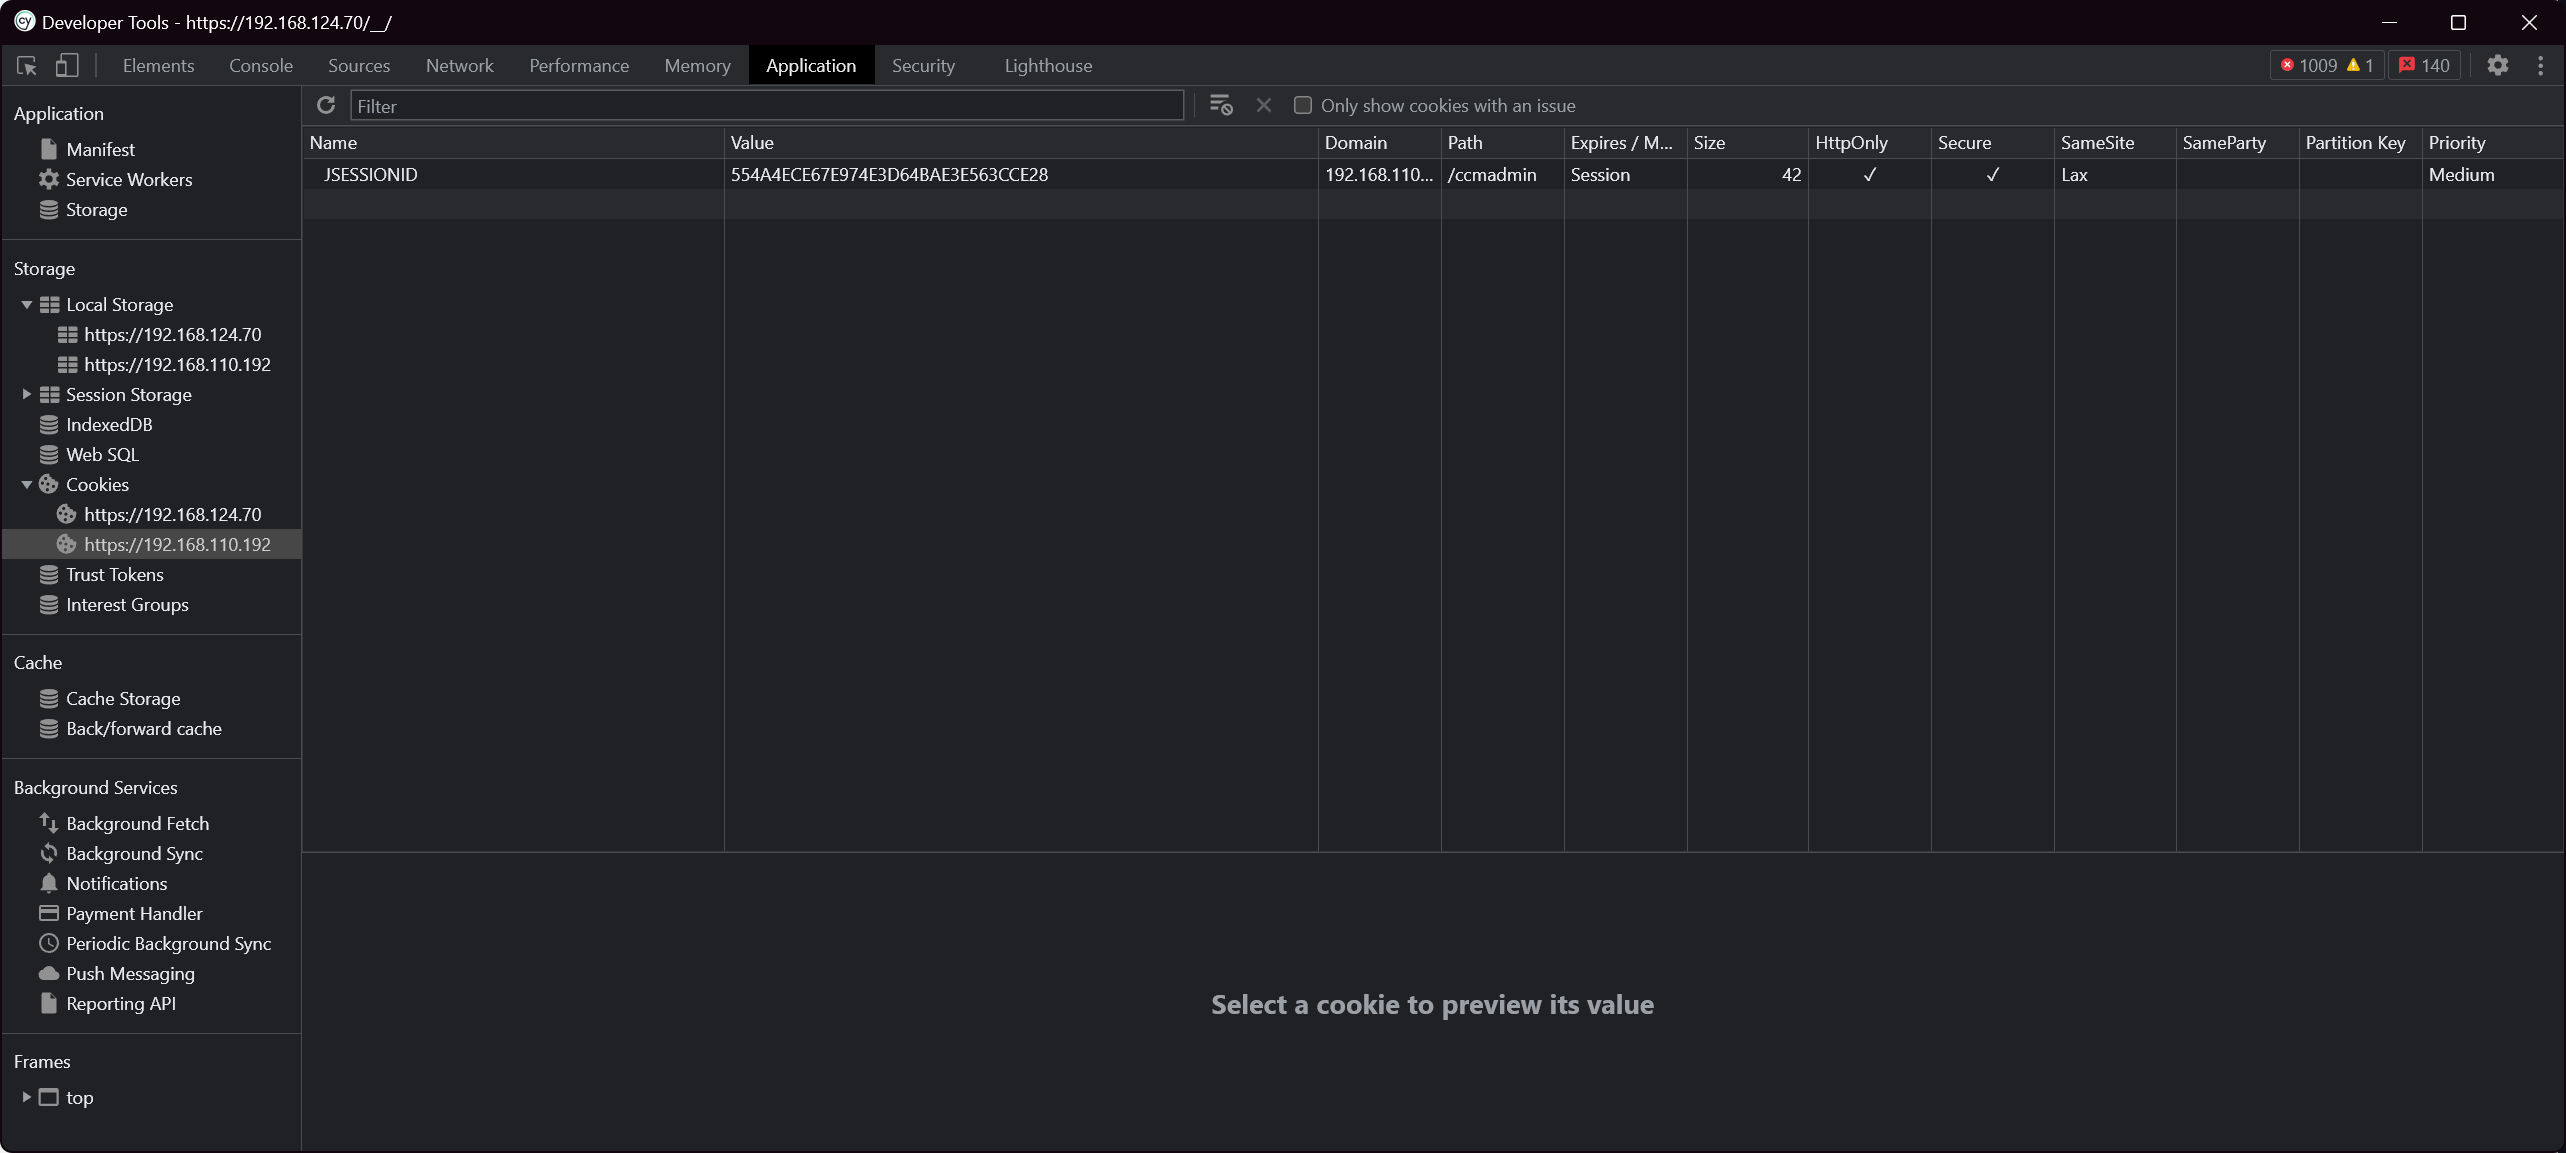2566x1153 pixels.
Task: Open the customize DevTools three-dot menu
Action: pyautogui.click(x=2542, y=65)
